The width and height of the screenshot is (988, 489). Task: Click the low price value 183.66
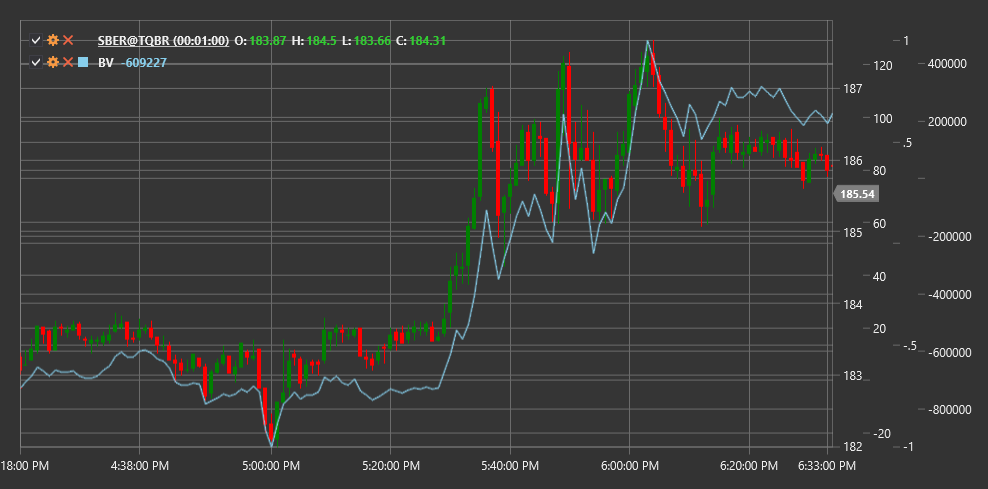click(x=372, y=41)
